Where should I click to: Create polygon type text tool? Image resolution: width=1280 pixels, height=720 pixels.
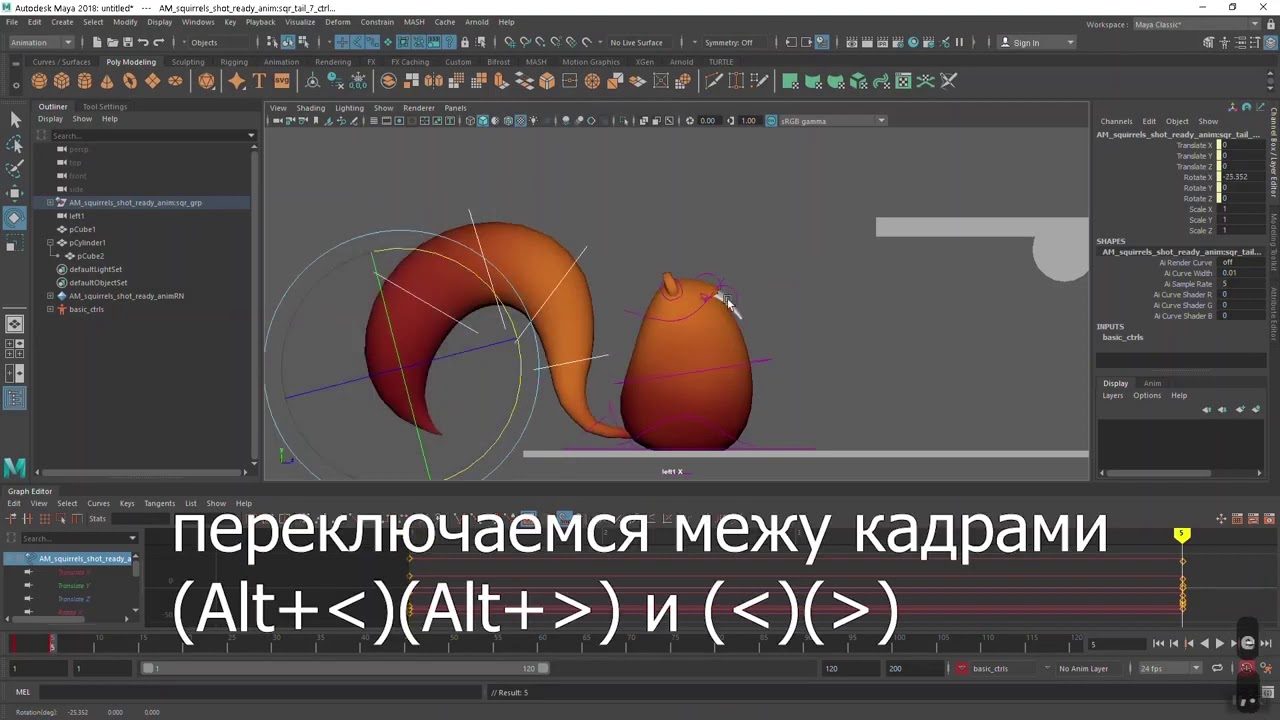[259, 81]
